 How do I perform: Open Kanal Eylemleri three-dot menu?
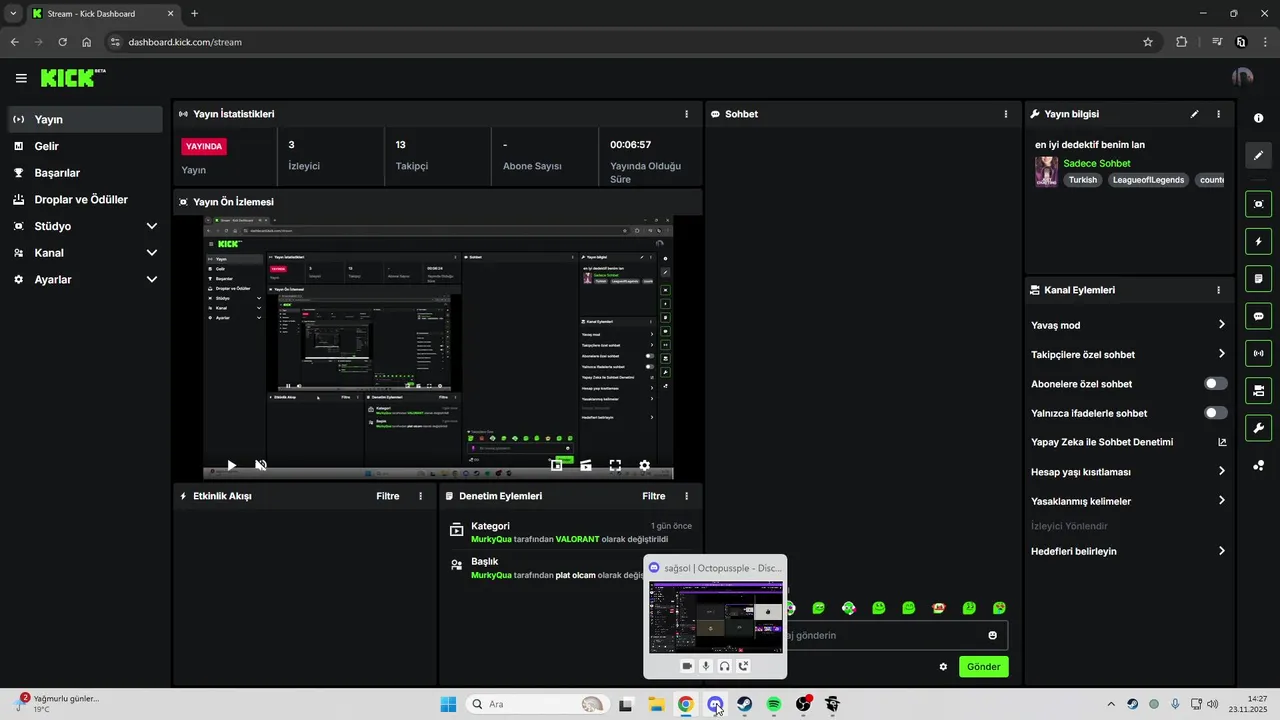[x=1218, y=290]
